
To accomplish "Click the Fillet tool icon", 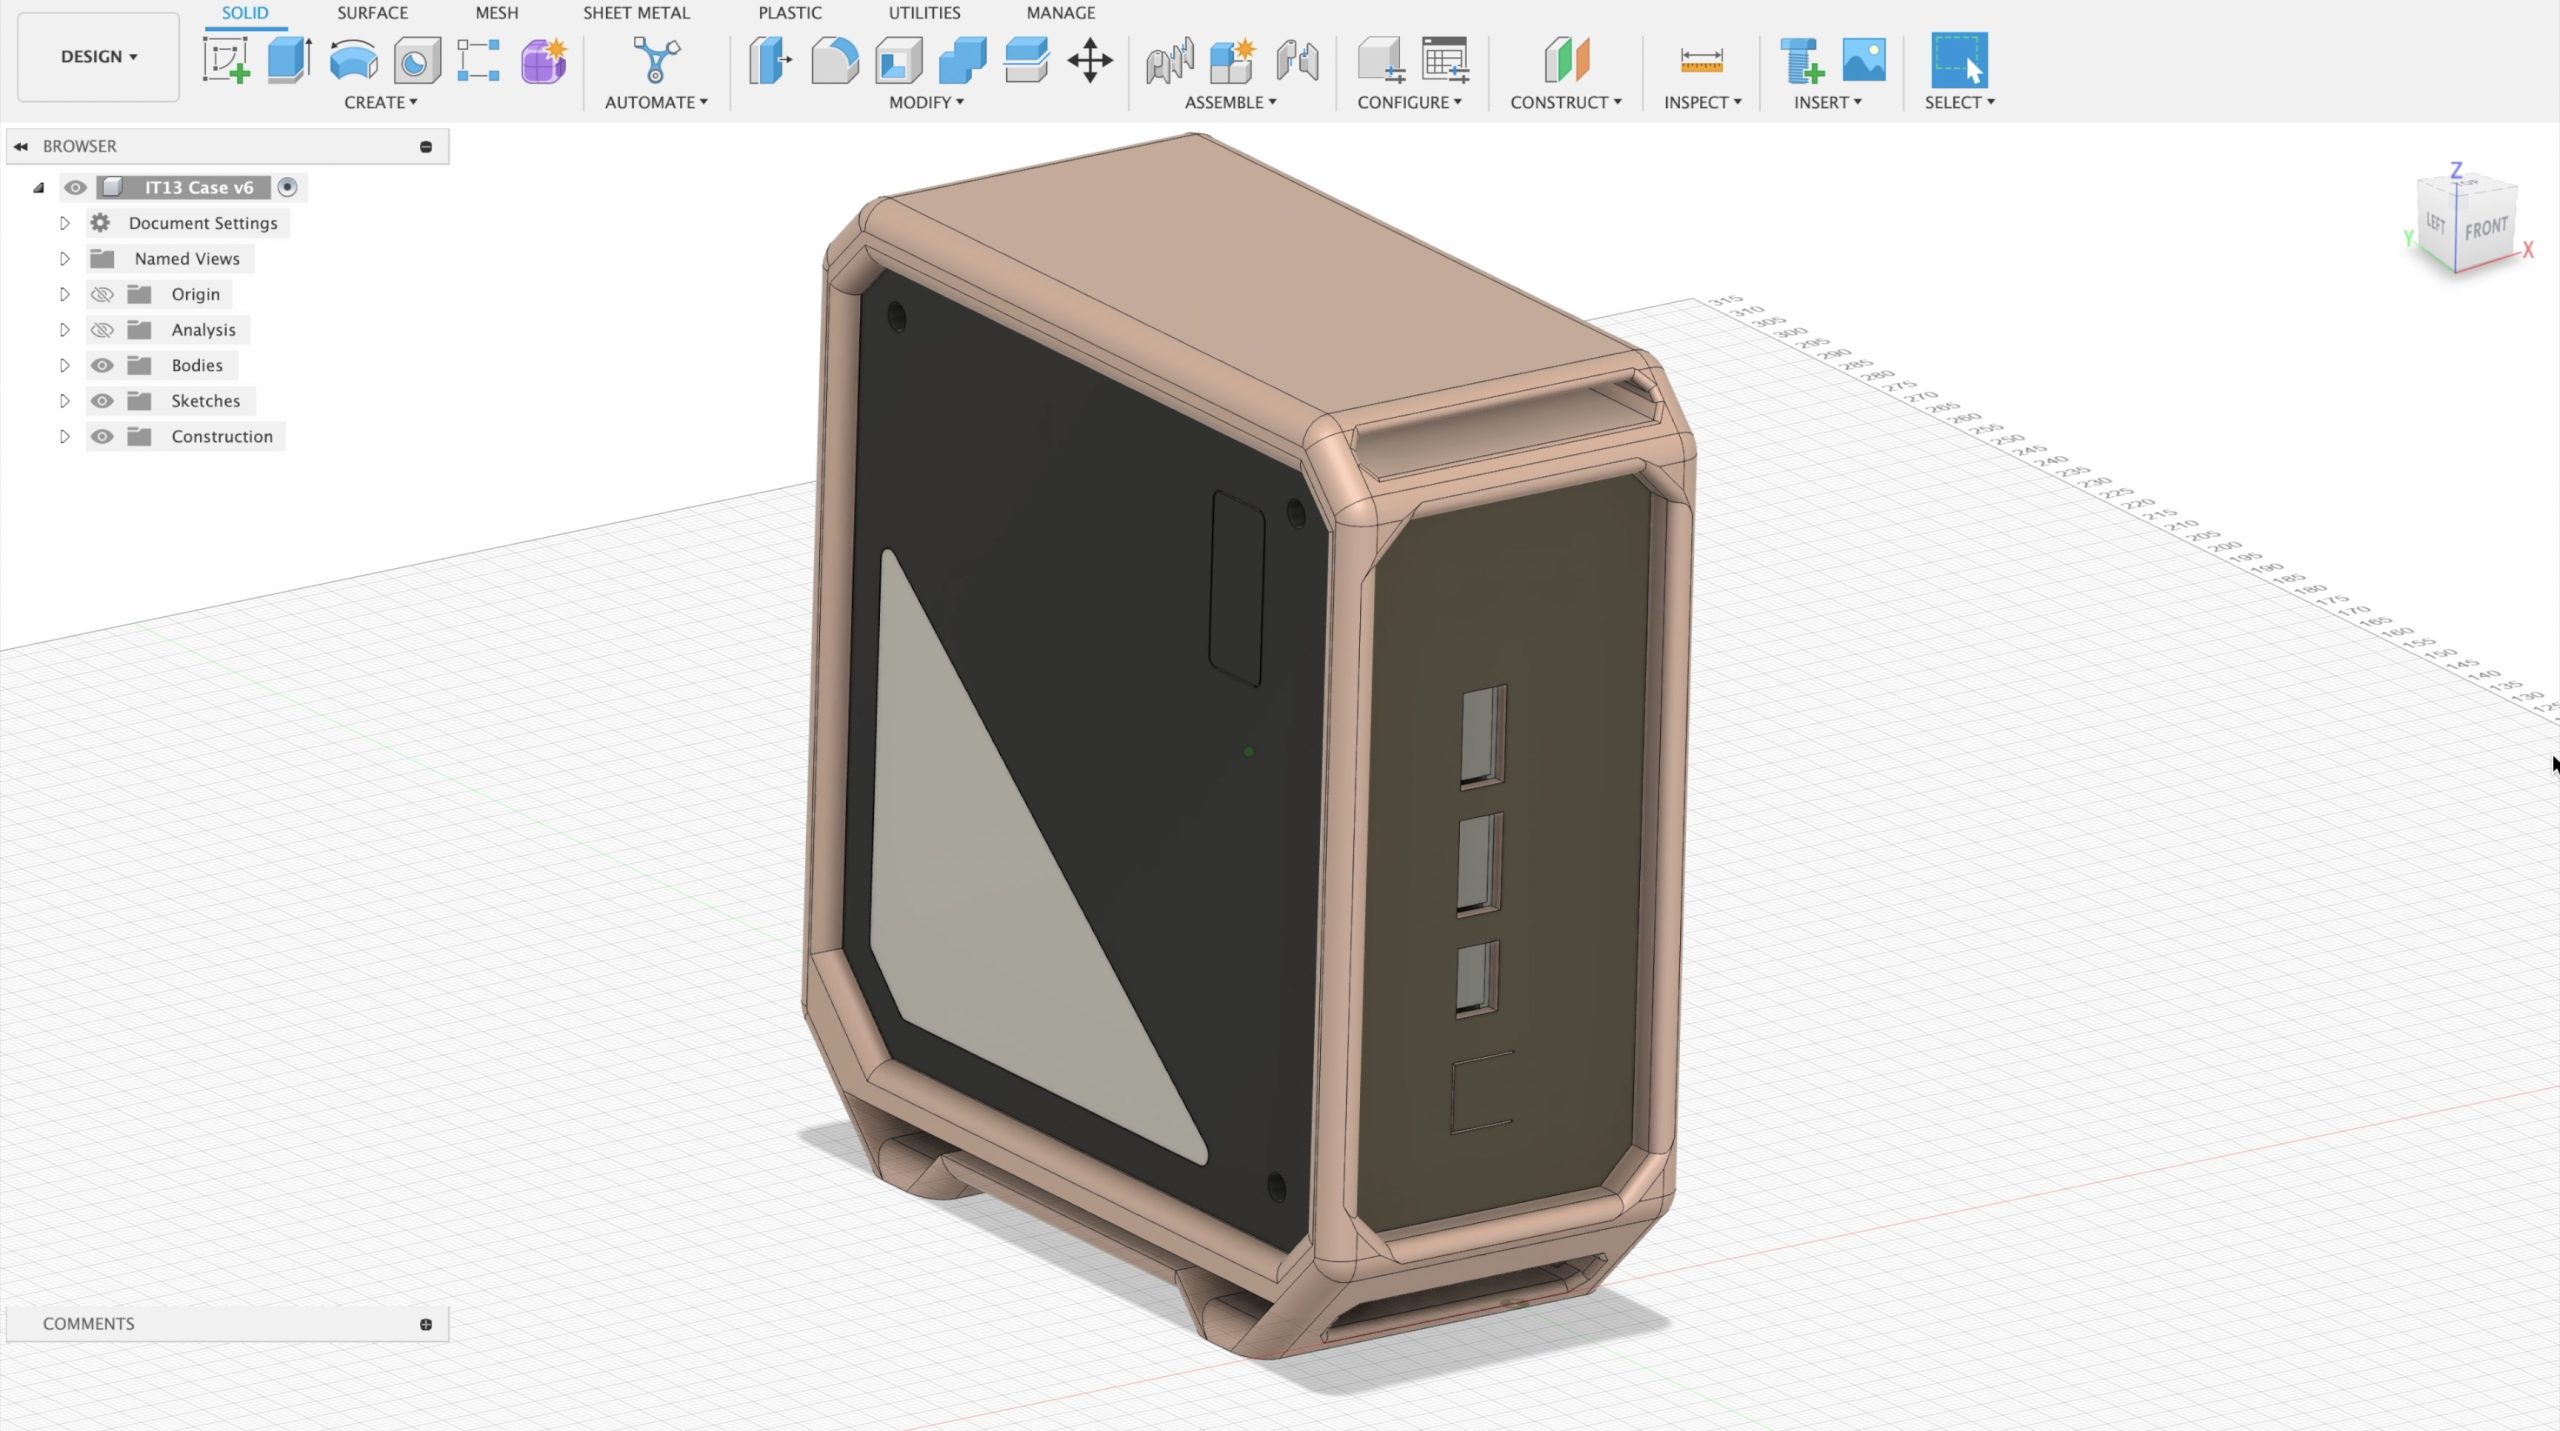I will tap(834, 61).
